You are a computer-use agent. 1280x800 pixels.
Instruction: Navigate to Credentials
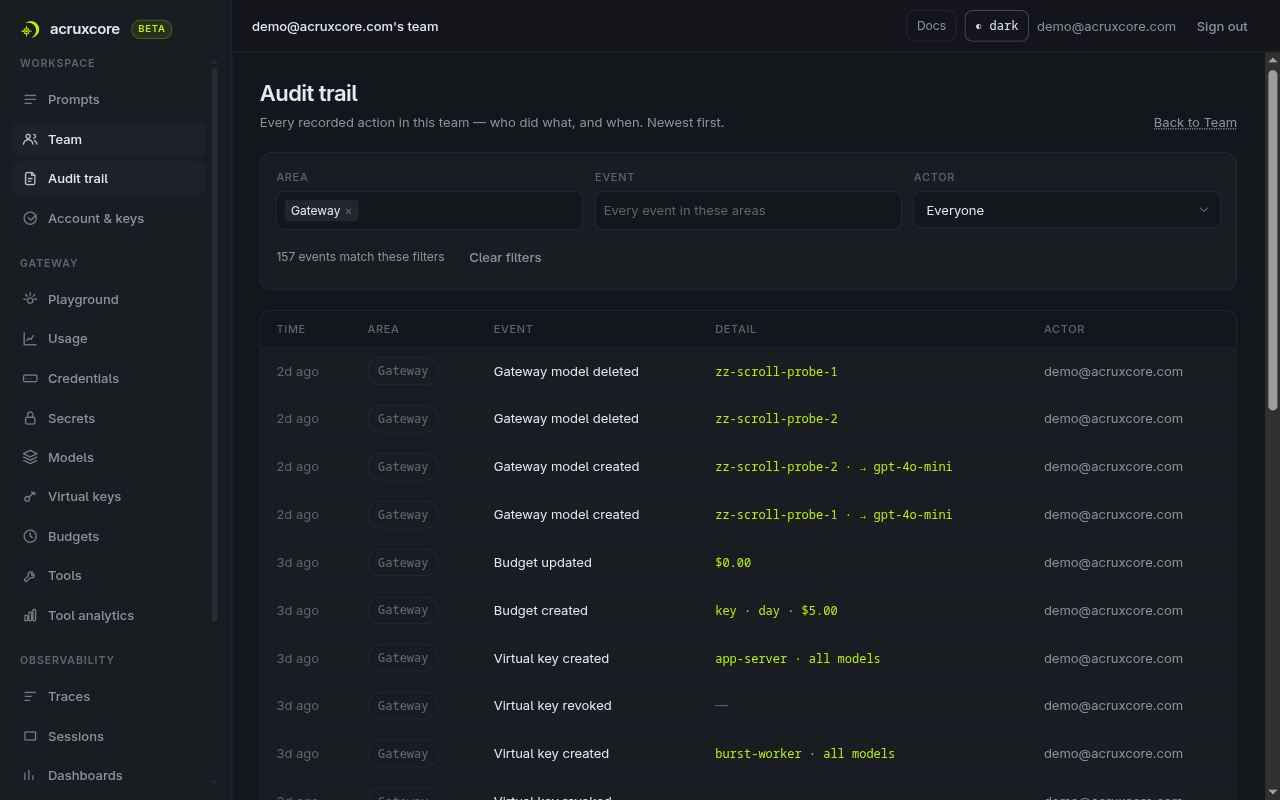pyautogui.click(x=109, y=379)
